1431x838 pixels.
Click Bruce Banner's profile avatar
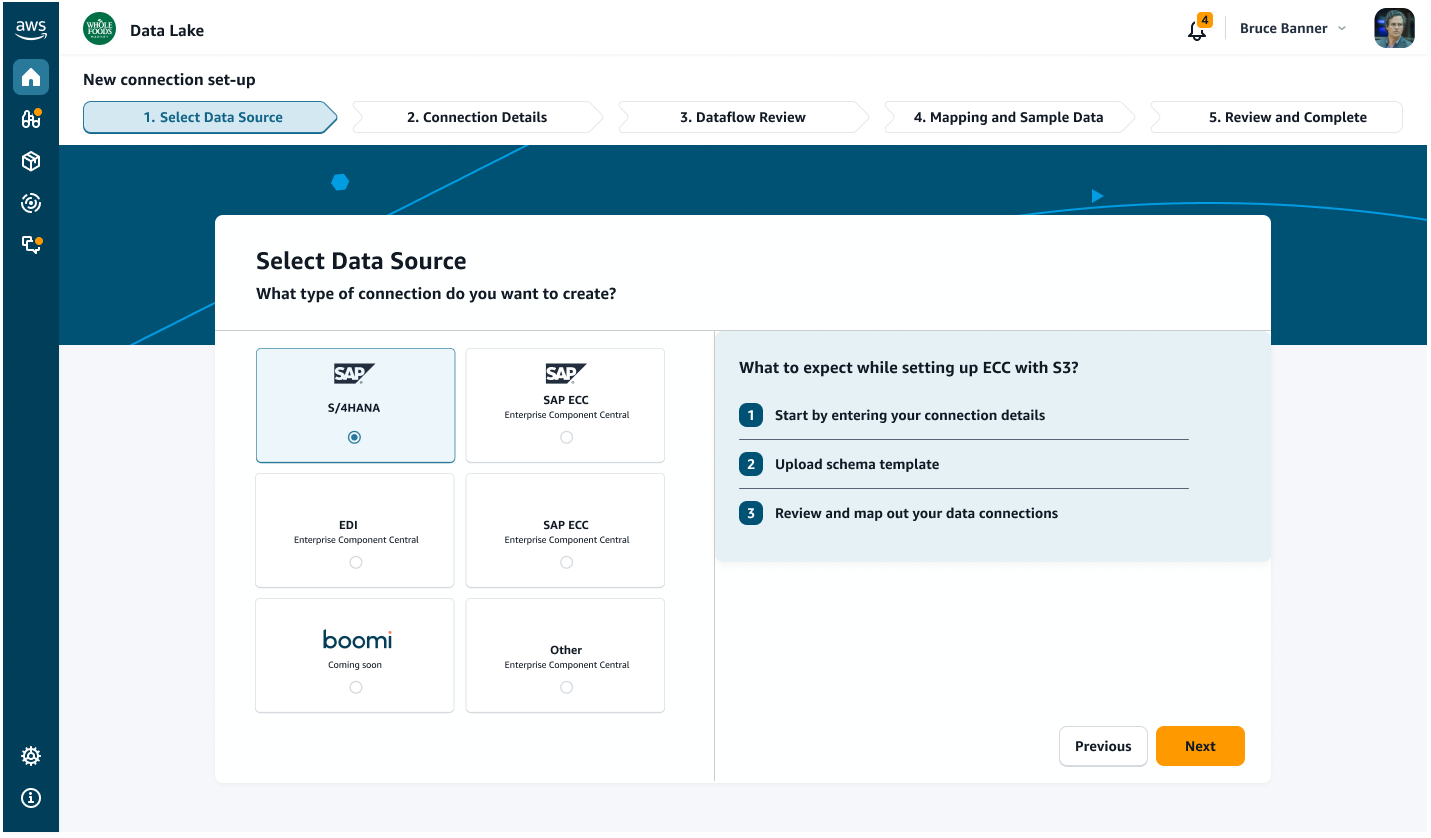[1394, 28]
